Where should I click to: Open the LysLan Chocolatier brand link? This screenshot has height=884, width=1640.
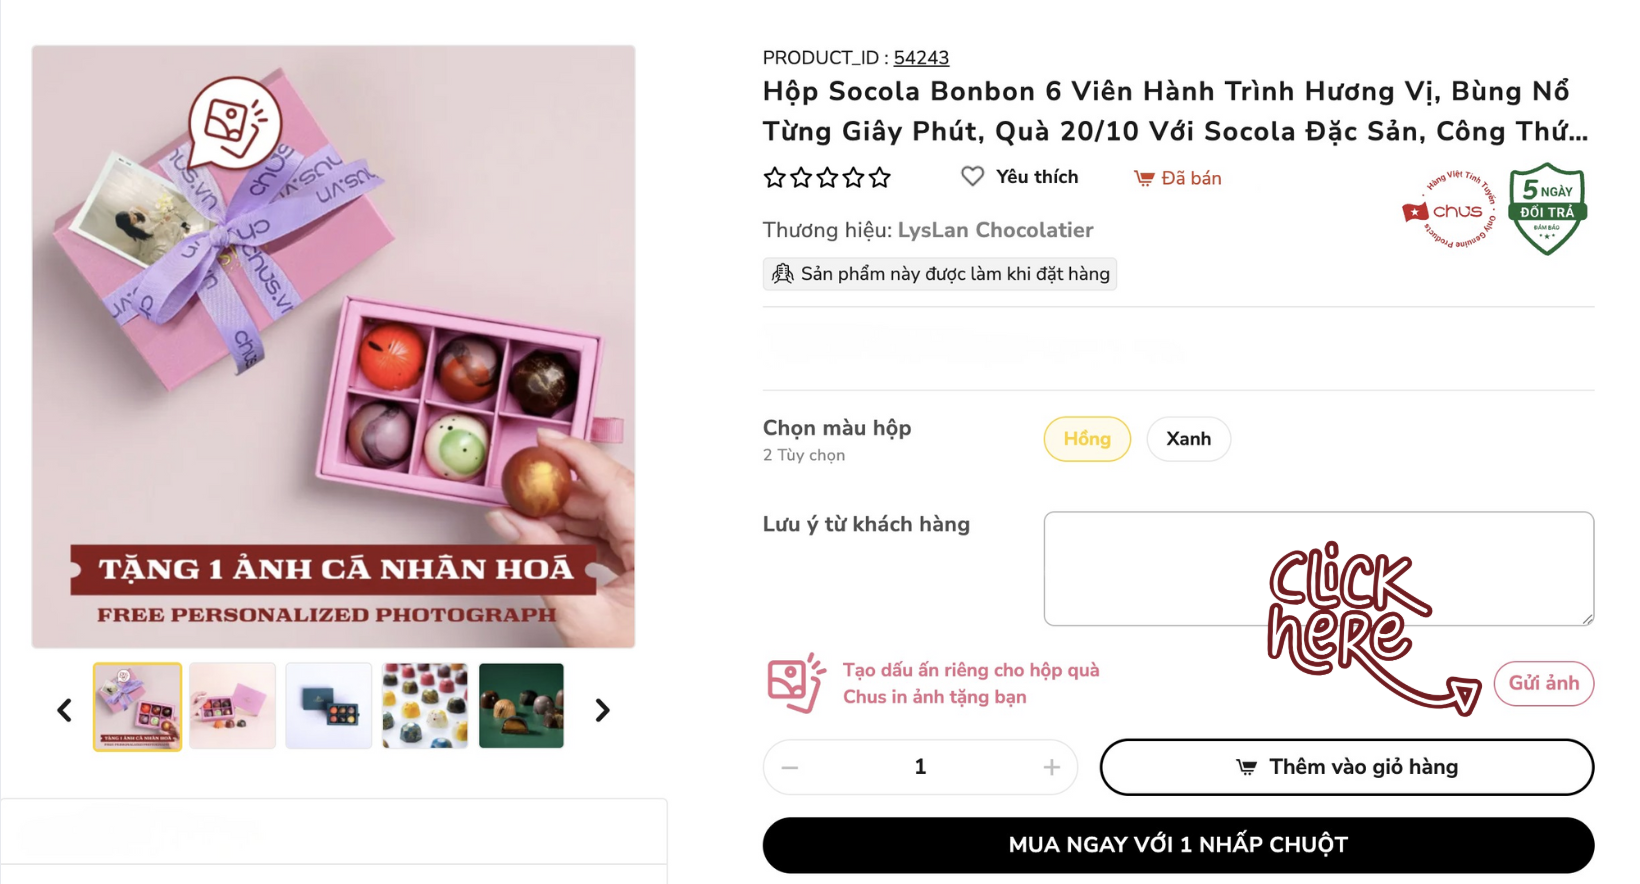pos(995,230)
